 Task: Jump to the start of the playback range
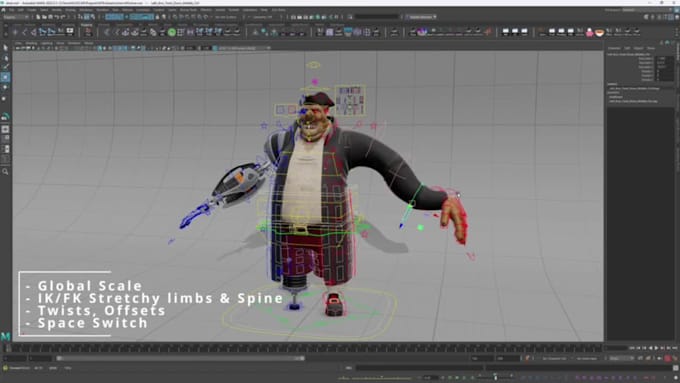pyautogui.click(x=632, y=348)
